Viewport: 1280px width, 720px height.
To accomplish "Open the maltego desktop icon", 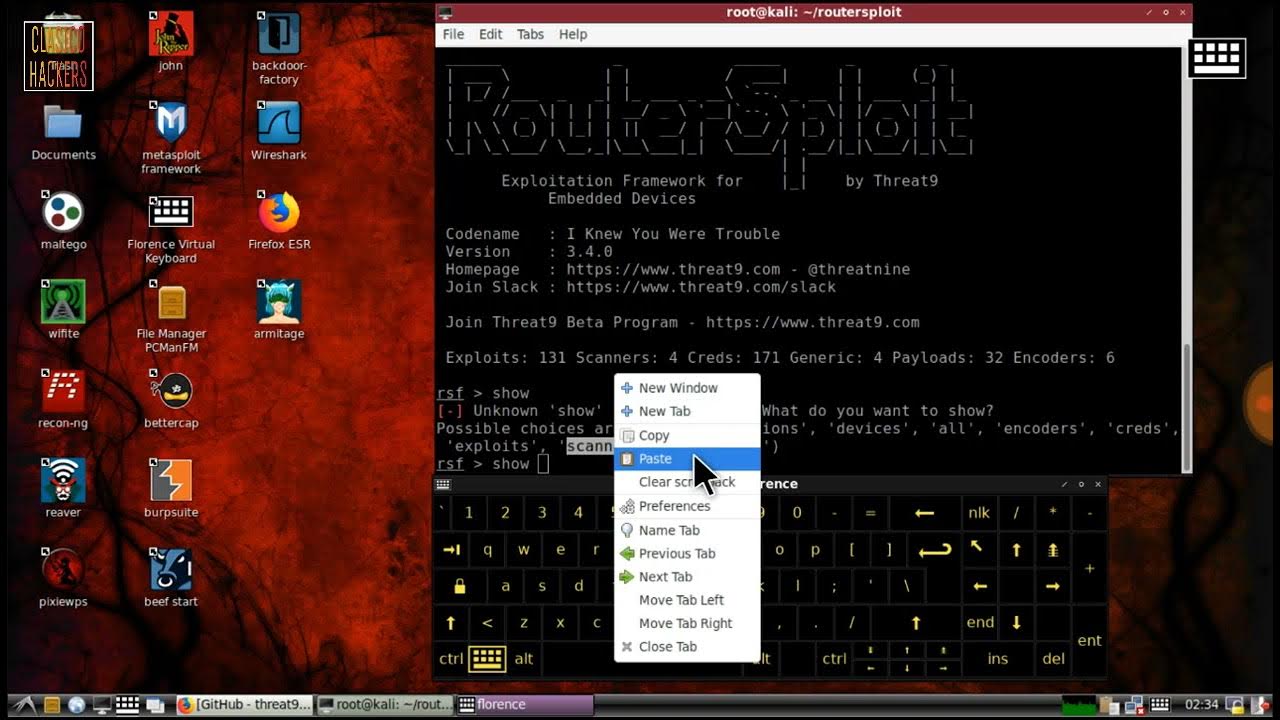I will click(x=63, y=221).
